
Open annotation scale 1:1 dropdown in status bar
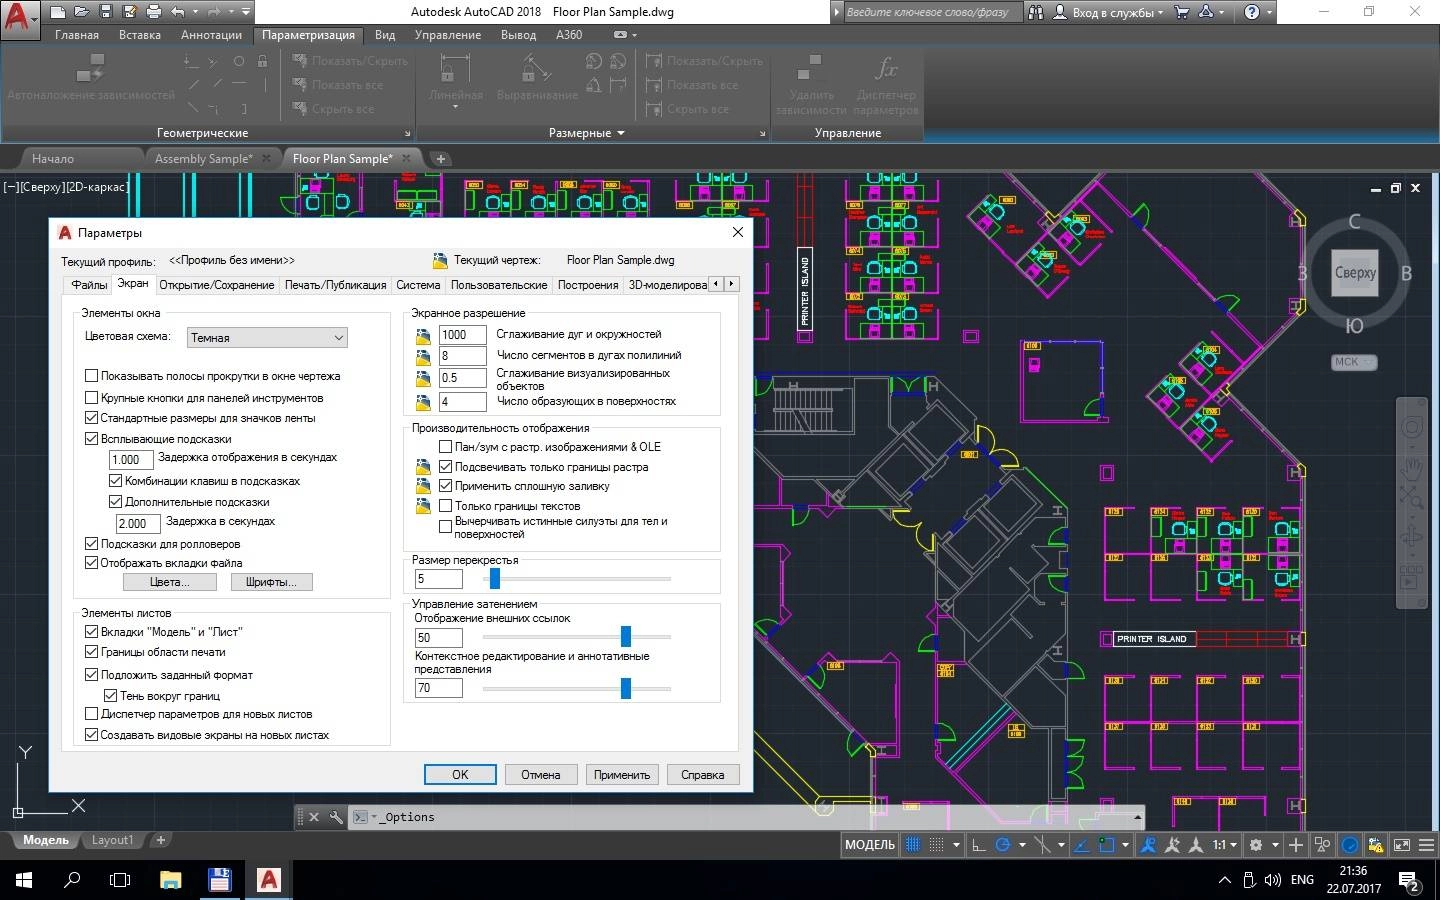click(x=1225, y=845)
